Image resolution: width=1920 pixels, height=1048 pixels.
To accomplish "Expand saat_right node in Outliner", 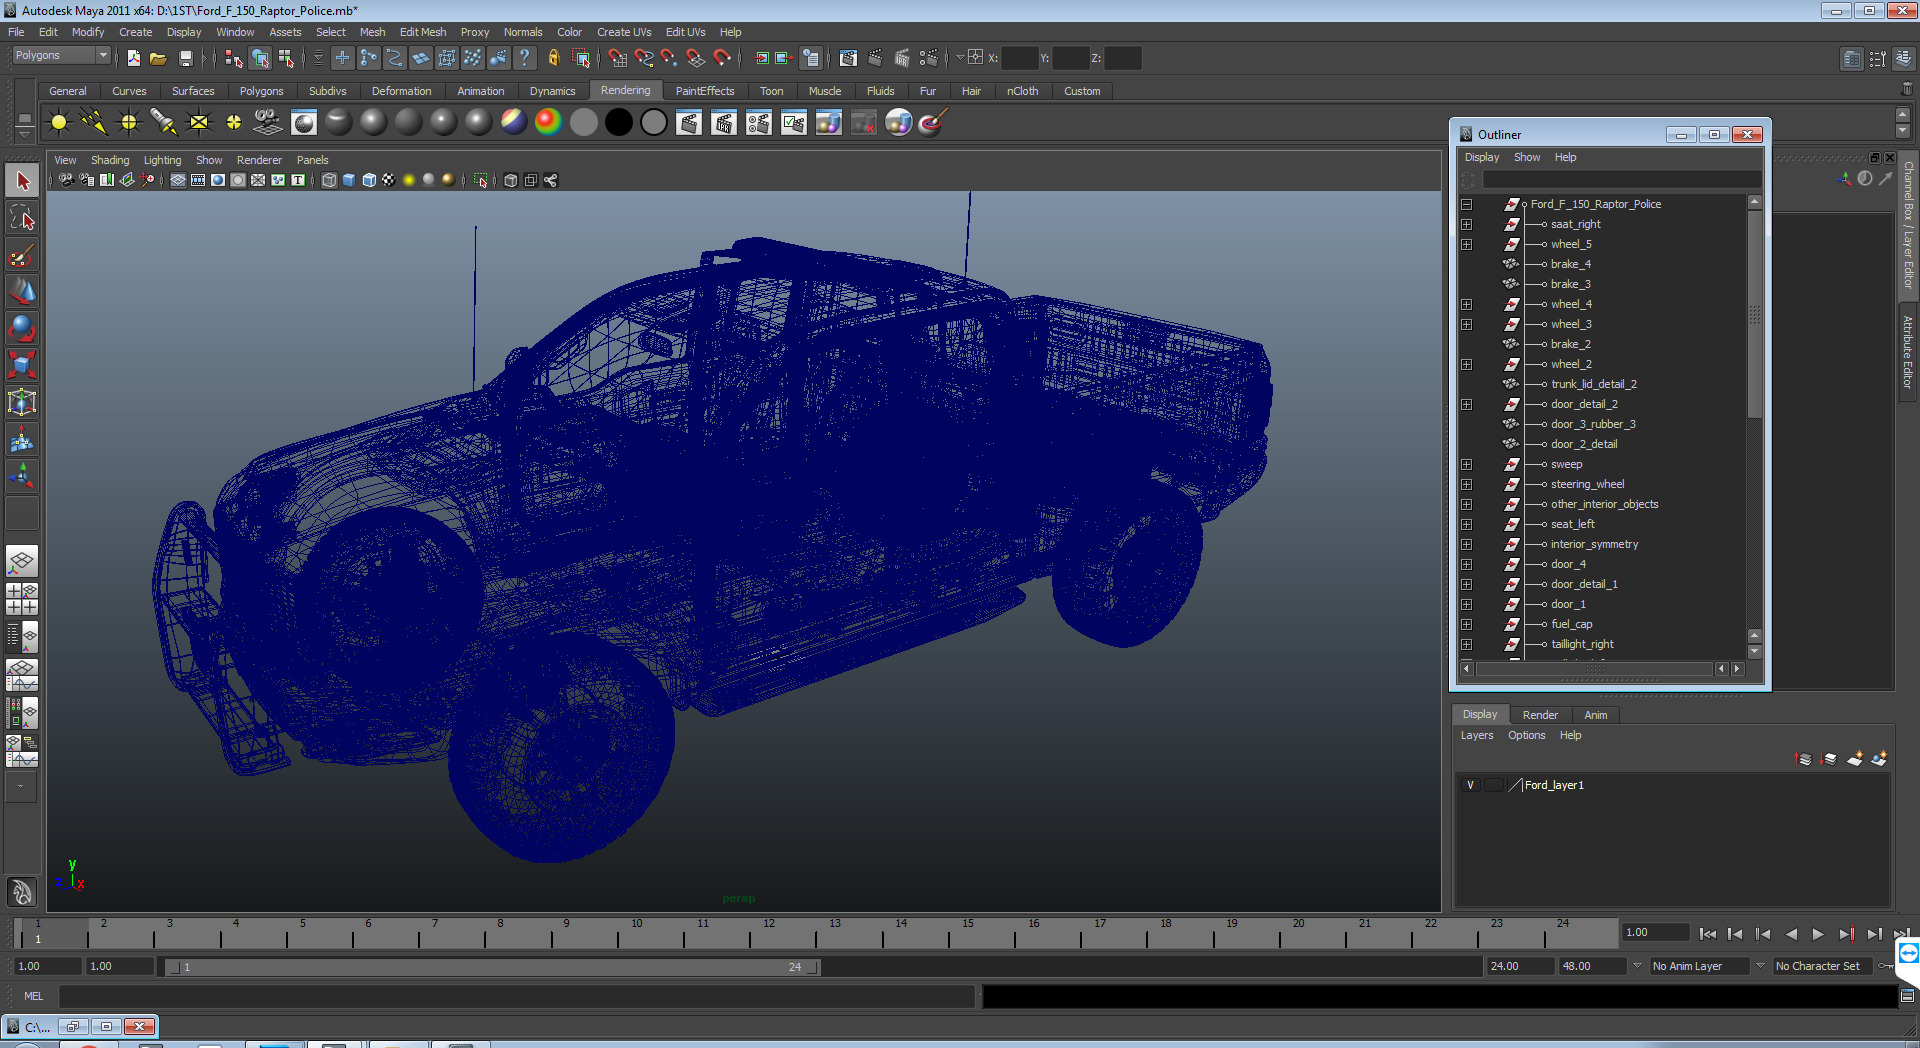I will [x=1467, y=224].
